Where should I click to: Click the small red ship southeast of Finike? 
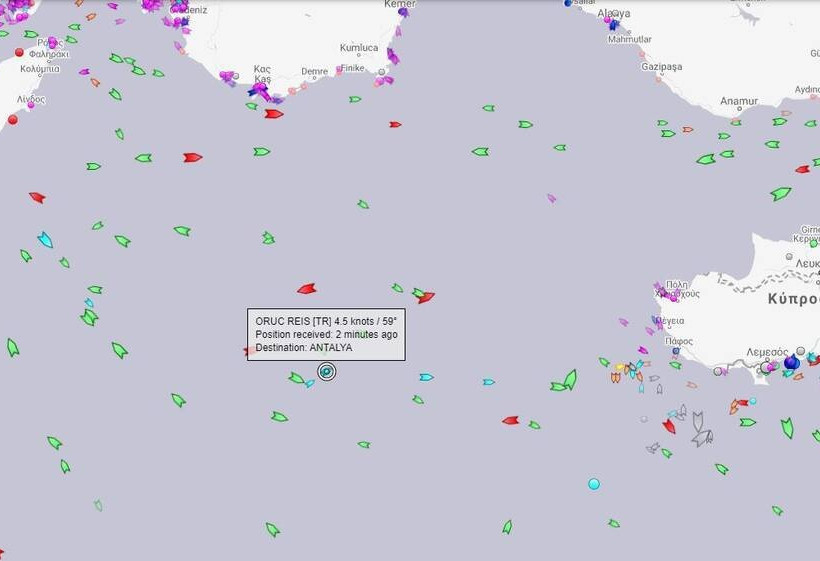(395, 124)
